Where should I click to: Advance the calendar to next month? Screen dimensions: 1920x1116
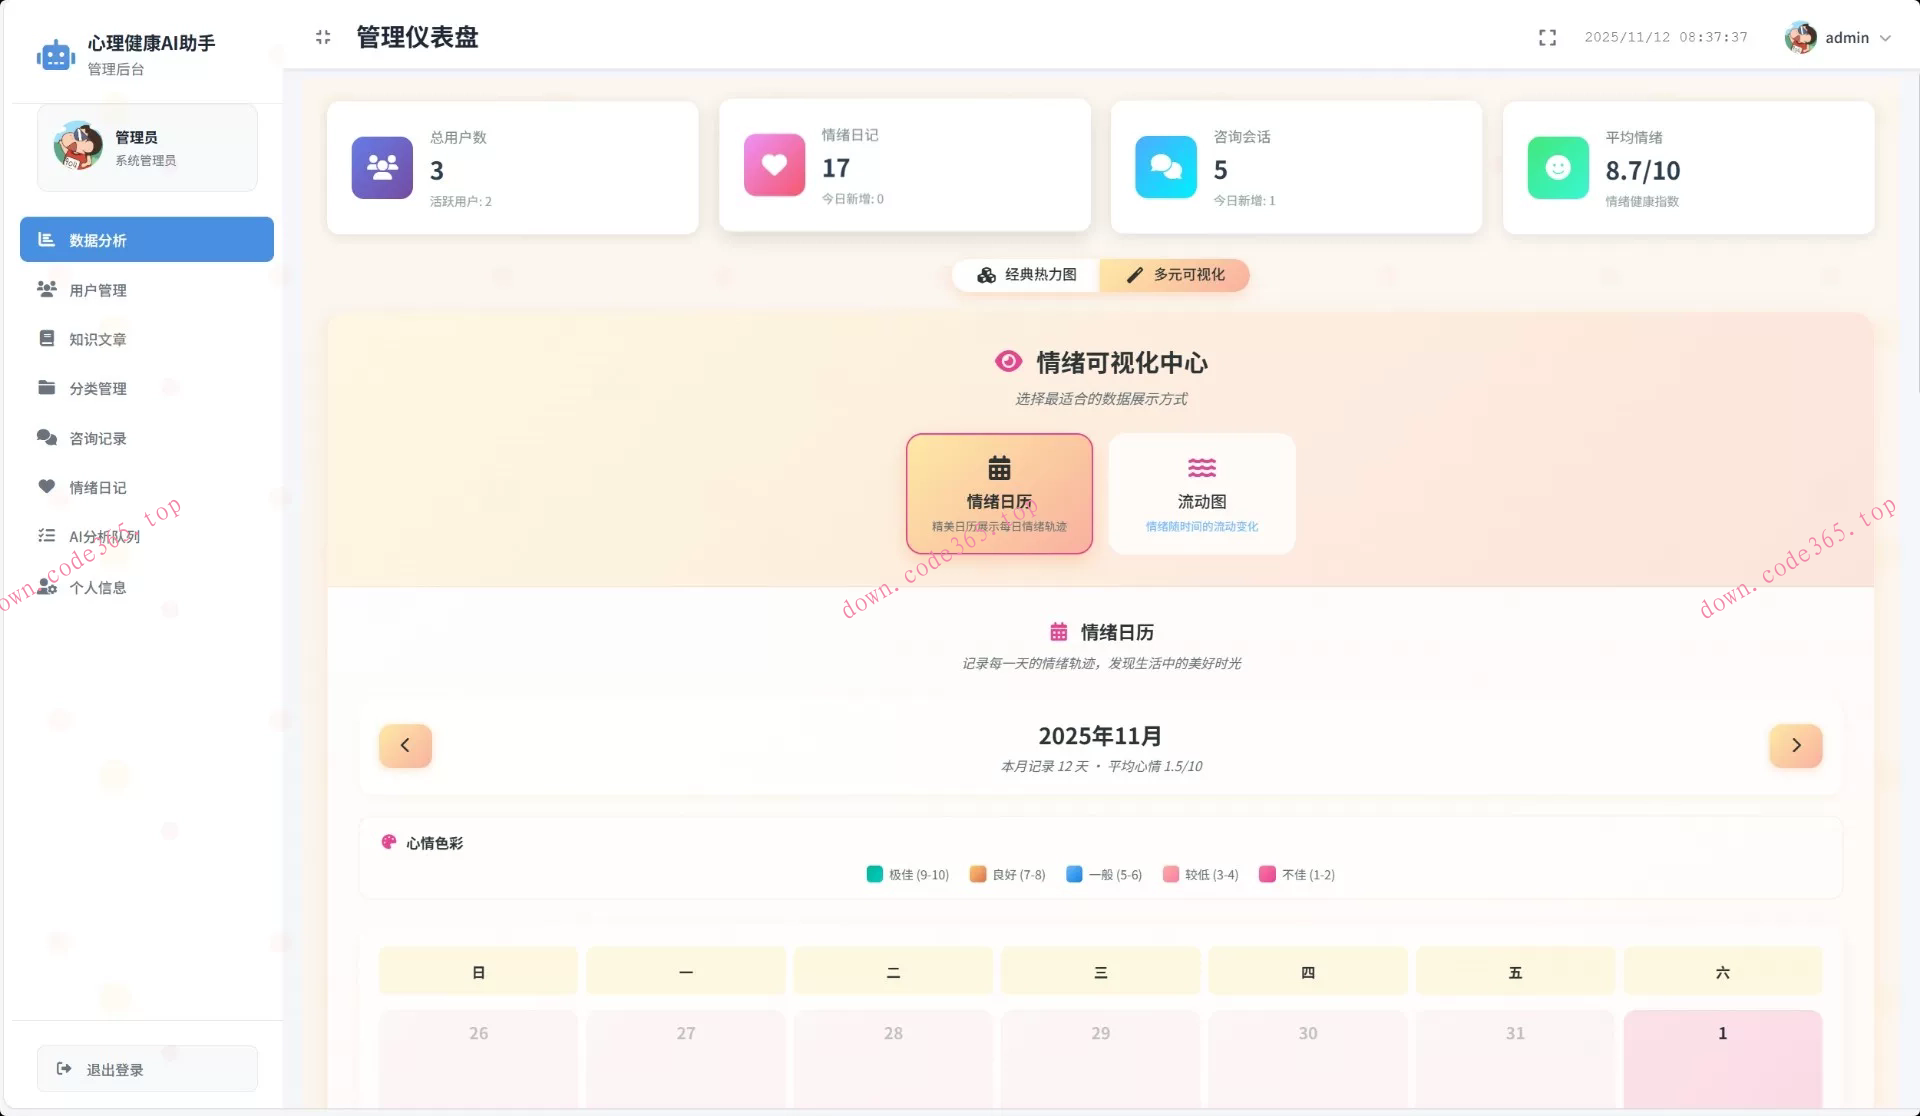pos(1795,745)
